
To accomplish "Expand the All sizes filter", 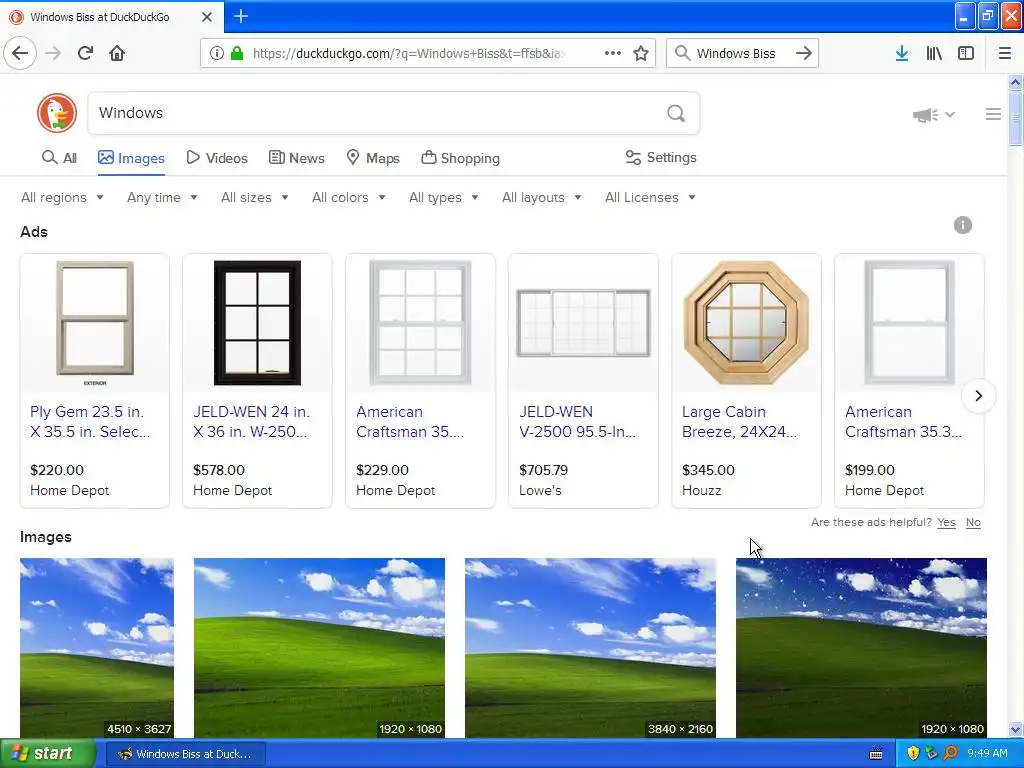I will point(255,197).
